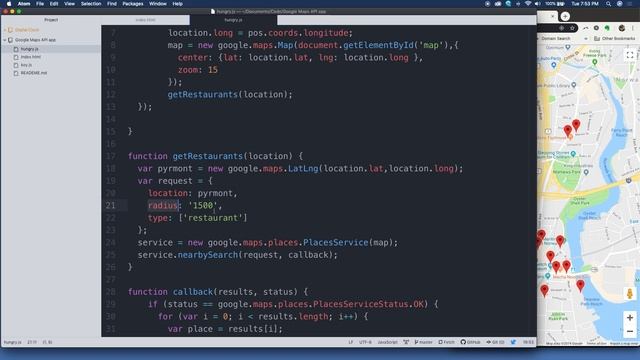Open a new tab in Chrome
Viewport: 640px width, 360px height.
pos(565,16)
